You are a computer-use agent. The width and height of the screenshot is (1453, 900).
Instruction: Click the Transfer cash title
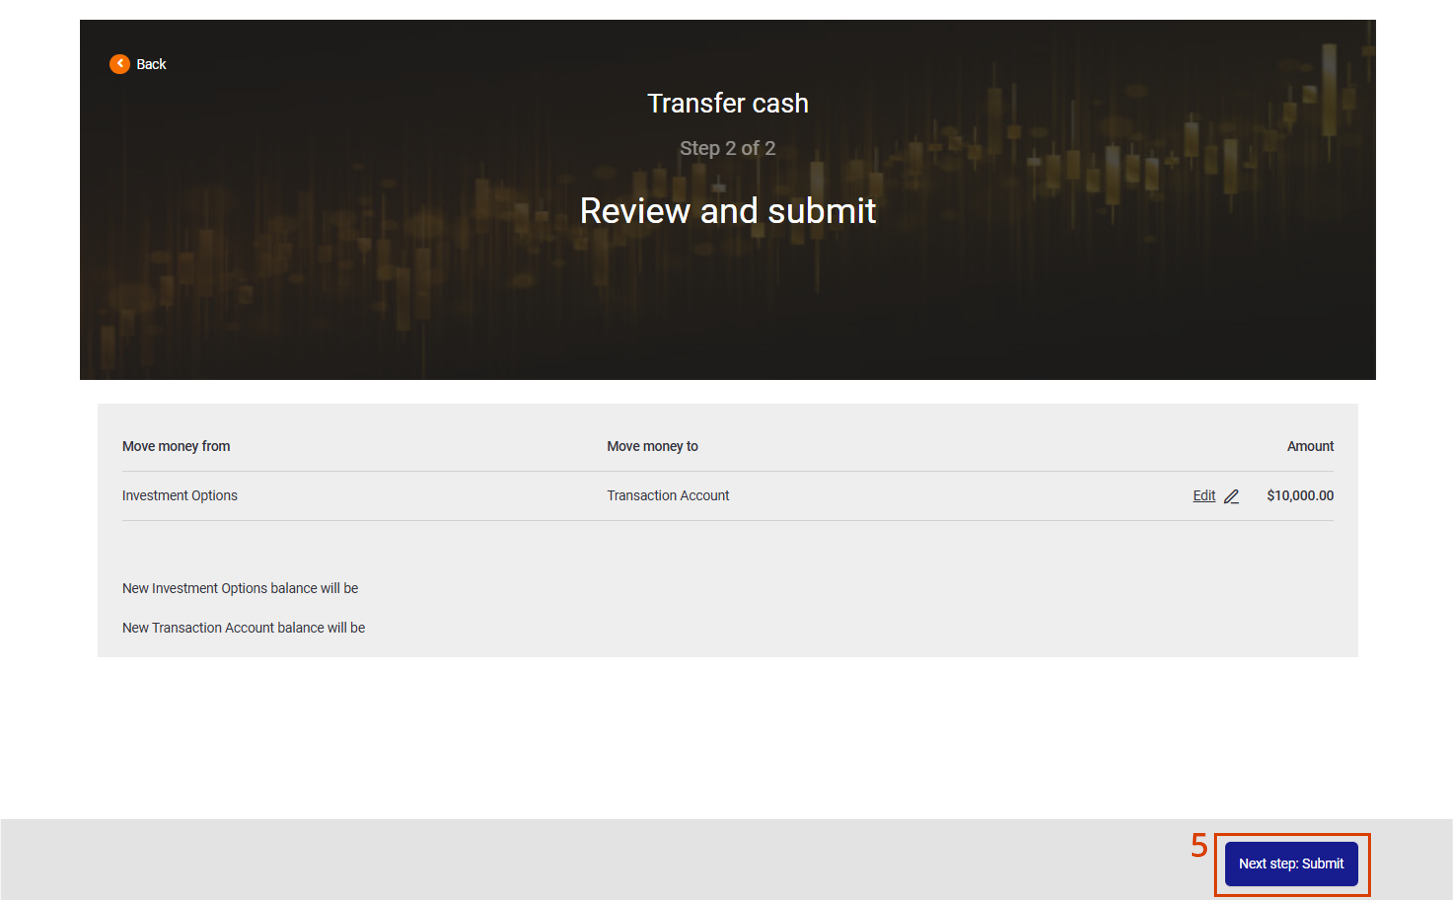tap(727, 103)
